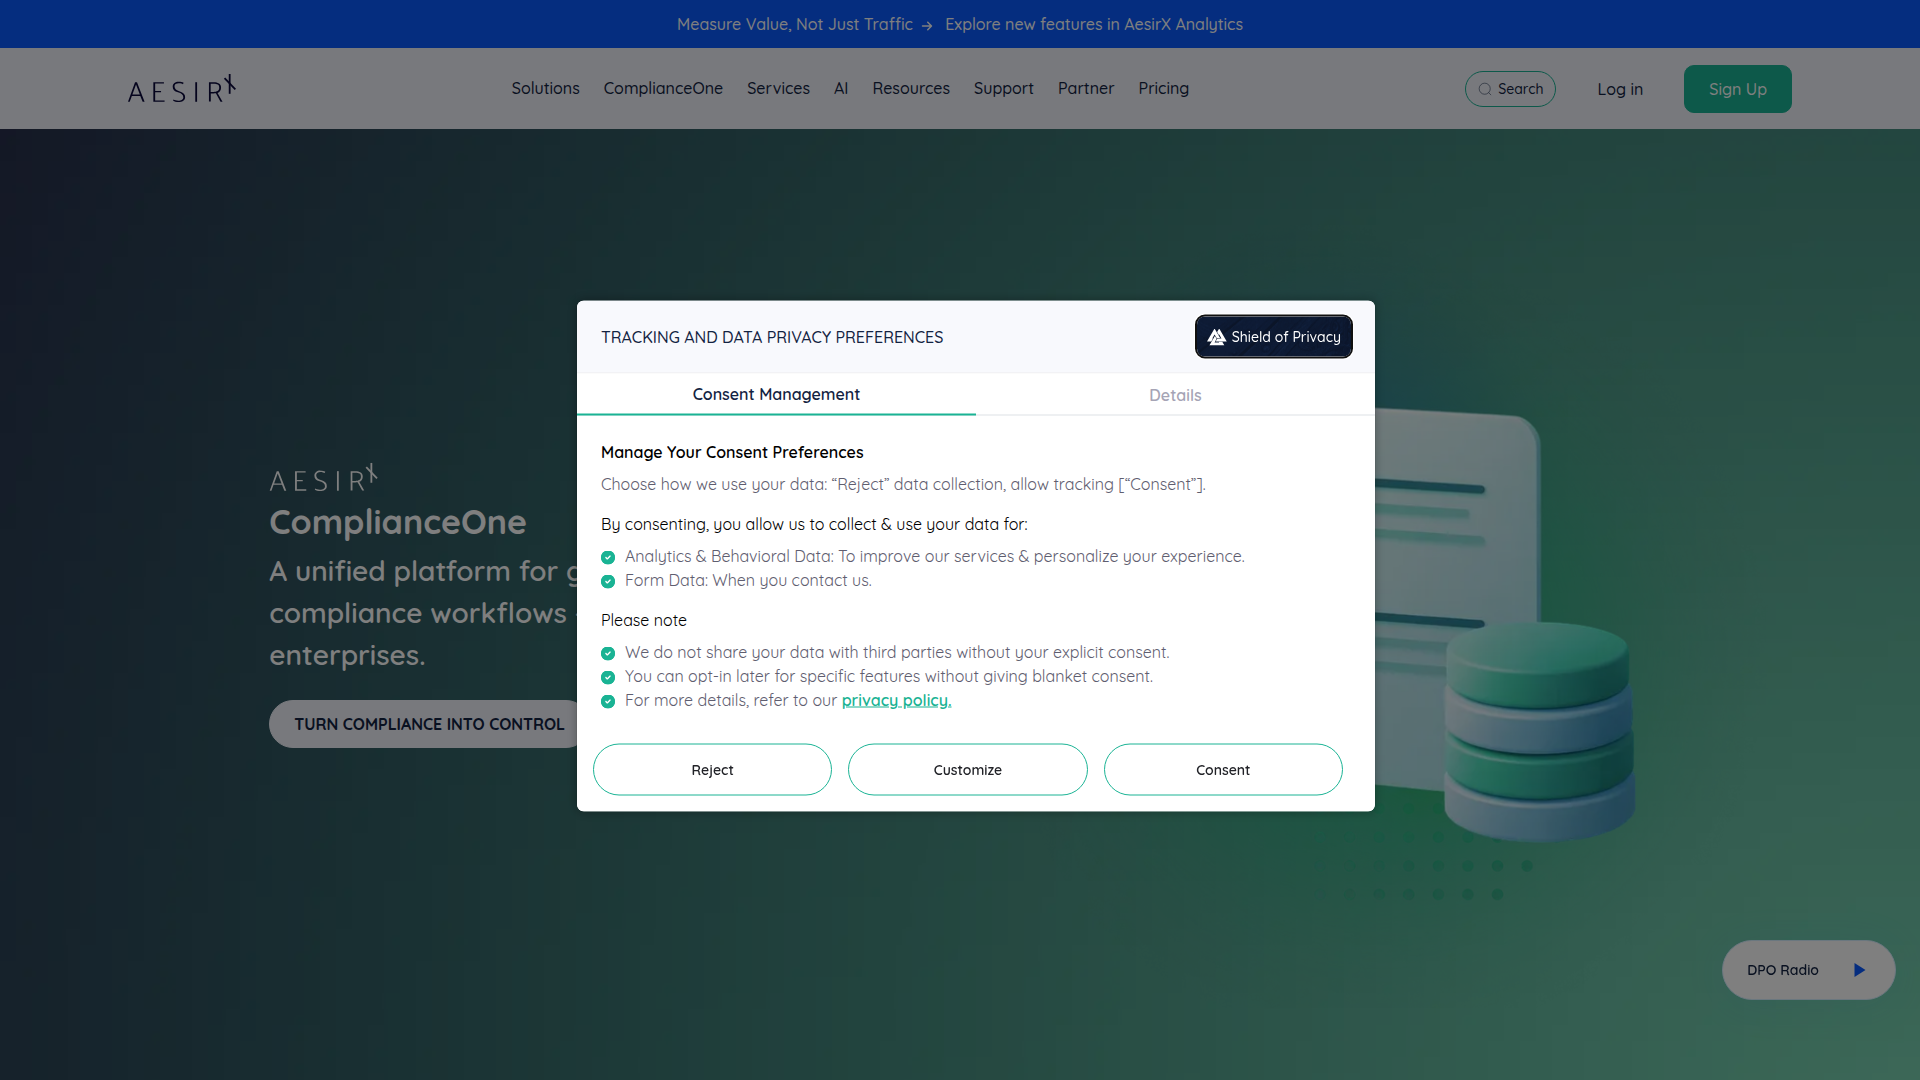Go to the Pricing page
Viewport: 1920px width, 1080px height.
[x=1163, y=88]
